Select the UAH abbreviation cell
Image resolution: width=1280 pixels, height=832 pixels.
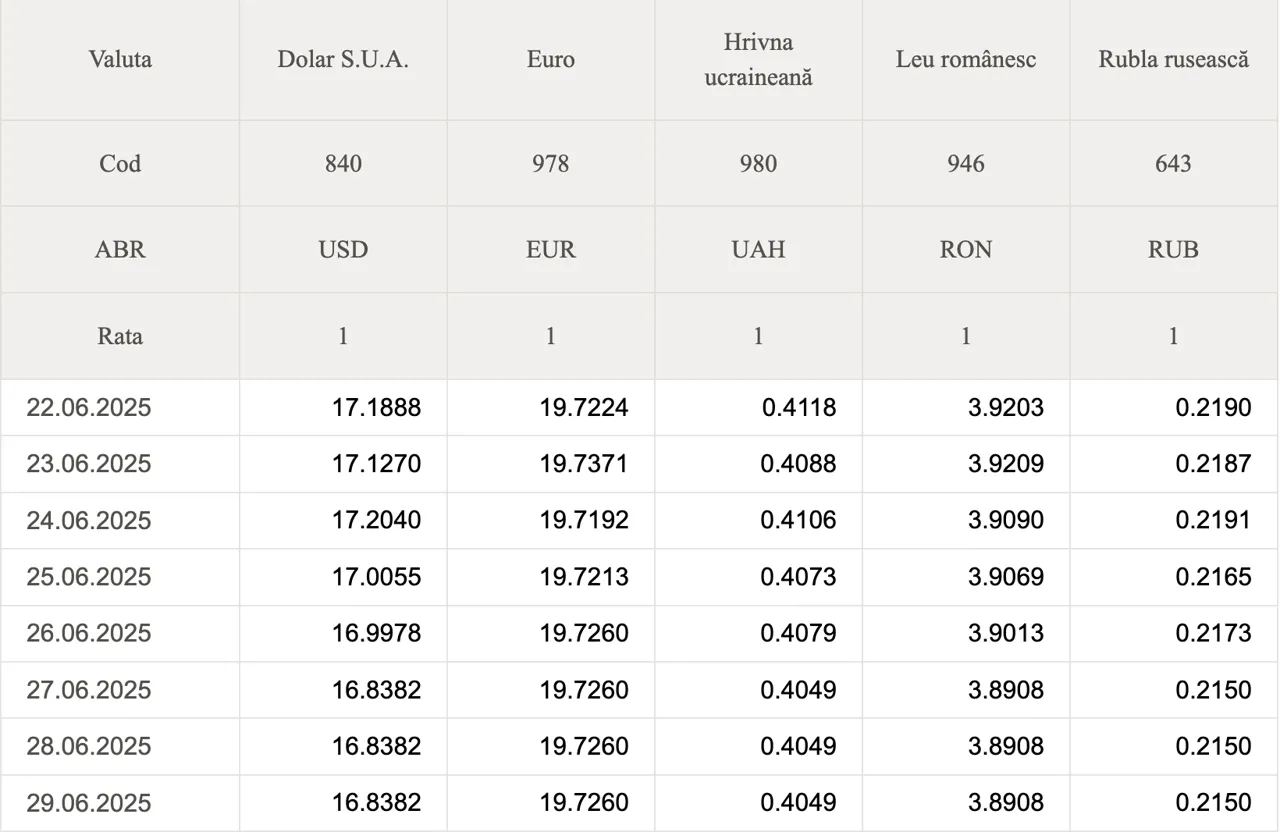(x=758, y=249)
